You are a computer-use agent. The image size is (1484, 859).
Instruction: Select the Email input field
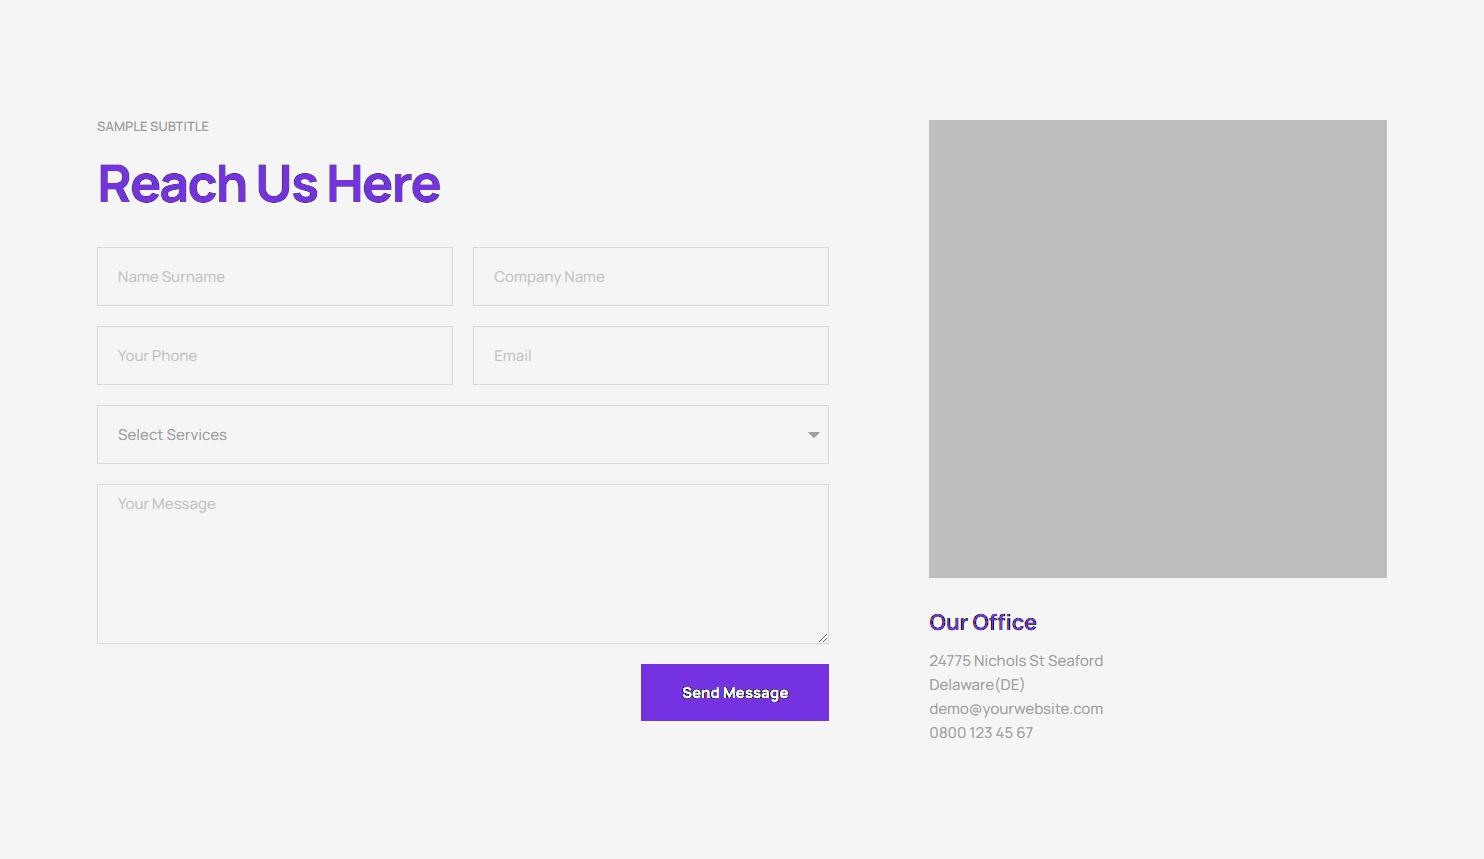click(650, 356)
